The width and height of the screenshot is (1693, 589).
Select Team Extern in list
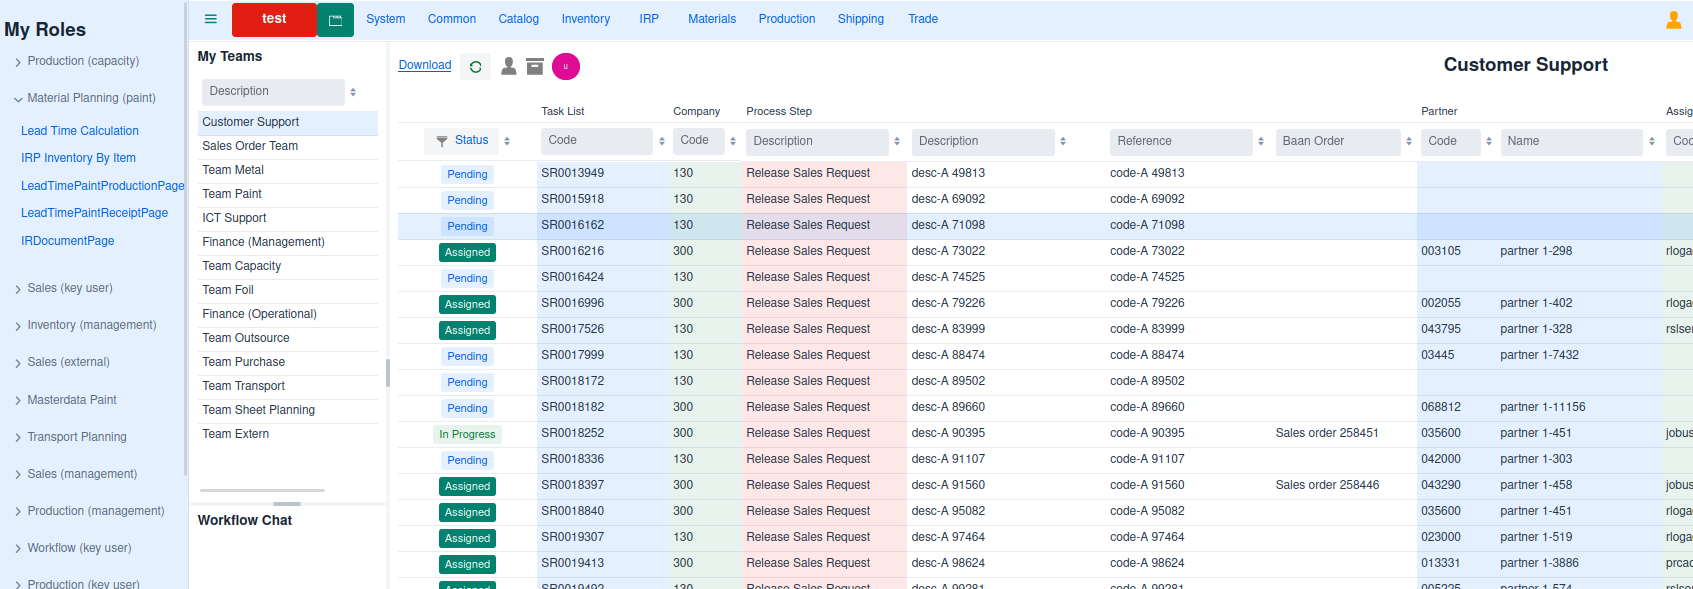click(288, 434)
